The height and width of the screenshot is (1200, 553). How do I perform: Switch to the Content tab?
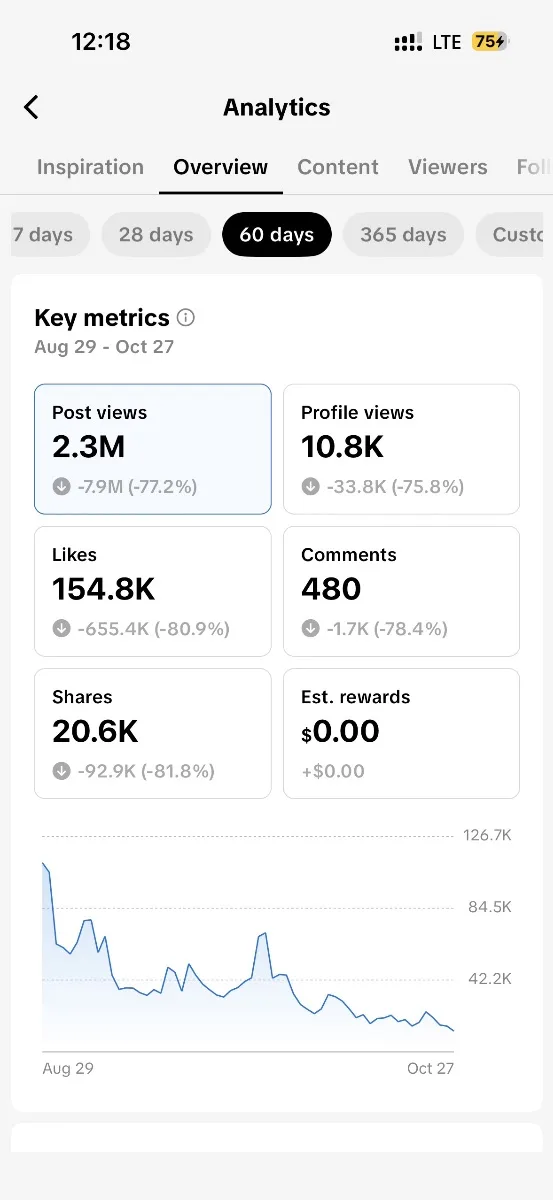tap(338, 167)
